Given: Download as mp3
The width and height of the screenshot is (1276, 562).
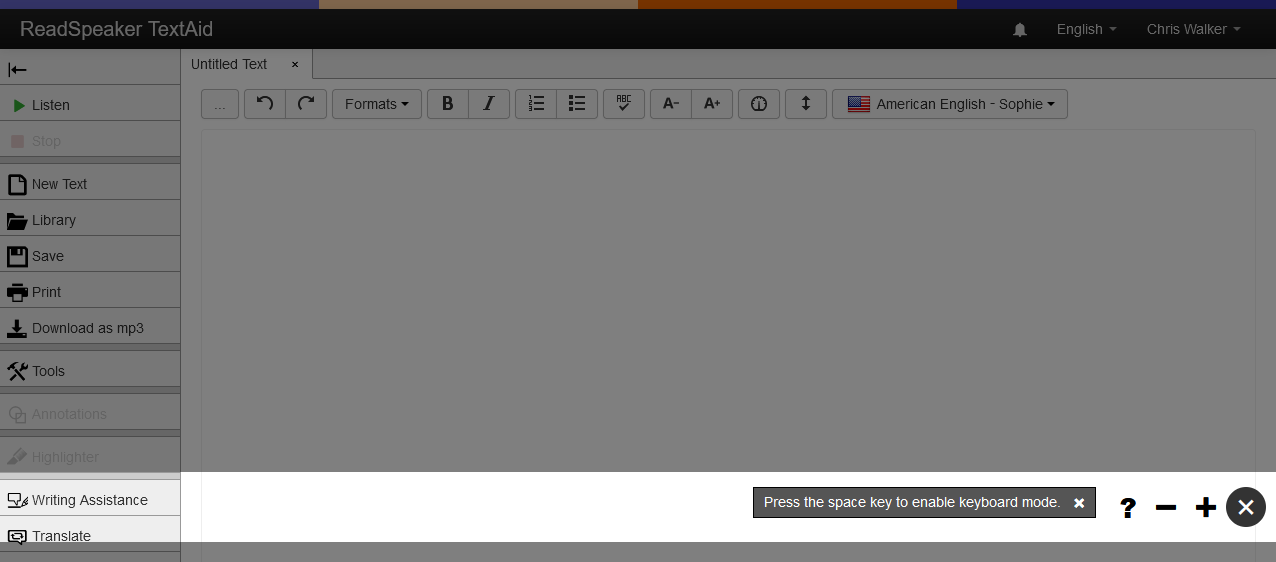Looking at the screenshot, I should (90, 328).
